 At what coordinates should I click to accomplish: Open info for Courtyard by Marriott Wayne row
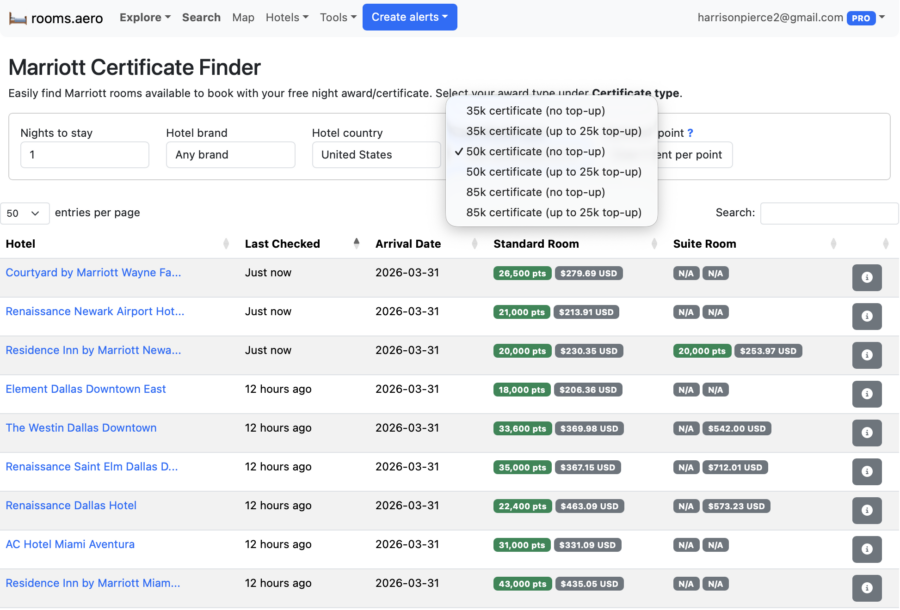[867, 278]
